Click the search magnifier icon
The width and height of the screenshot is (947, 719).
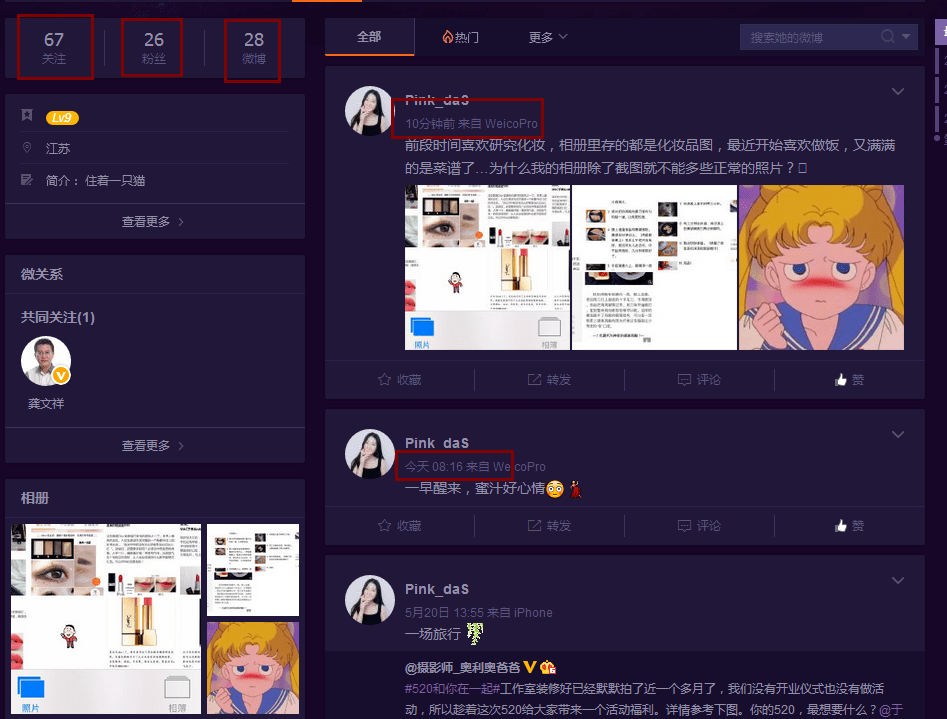click(x=887, y=37)
